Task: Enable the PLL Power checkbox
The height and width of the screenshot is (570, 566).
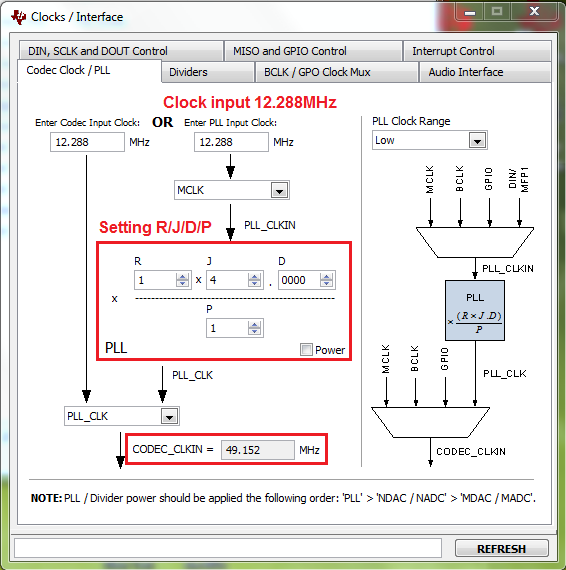Action: coord(306,350)
